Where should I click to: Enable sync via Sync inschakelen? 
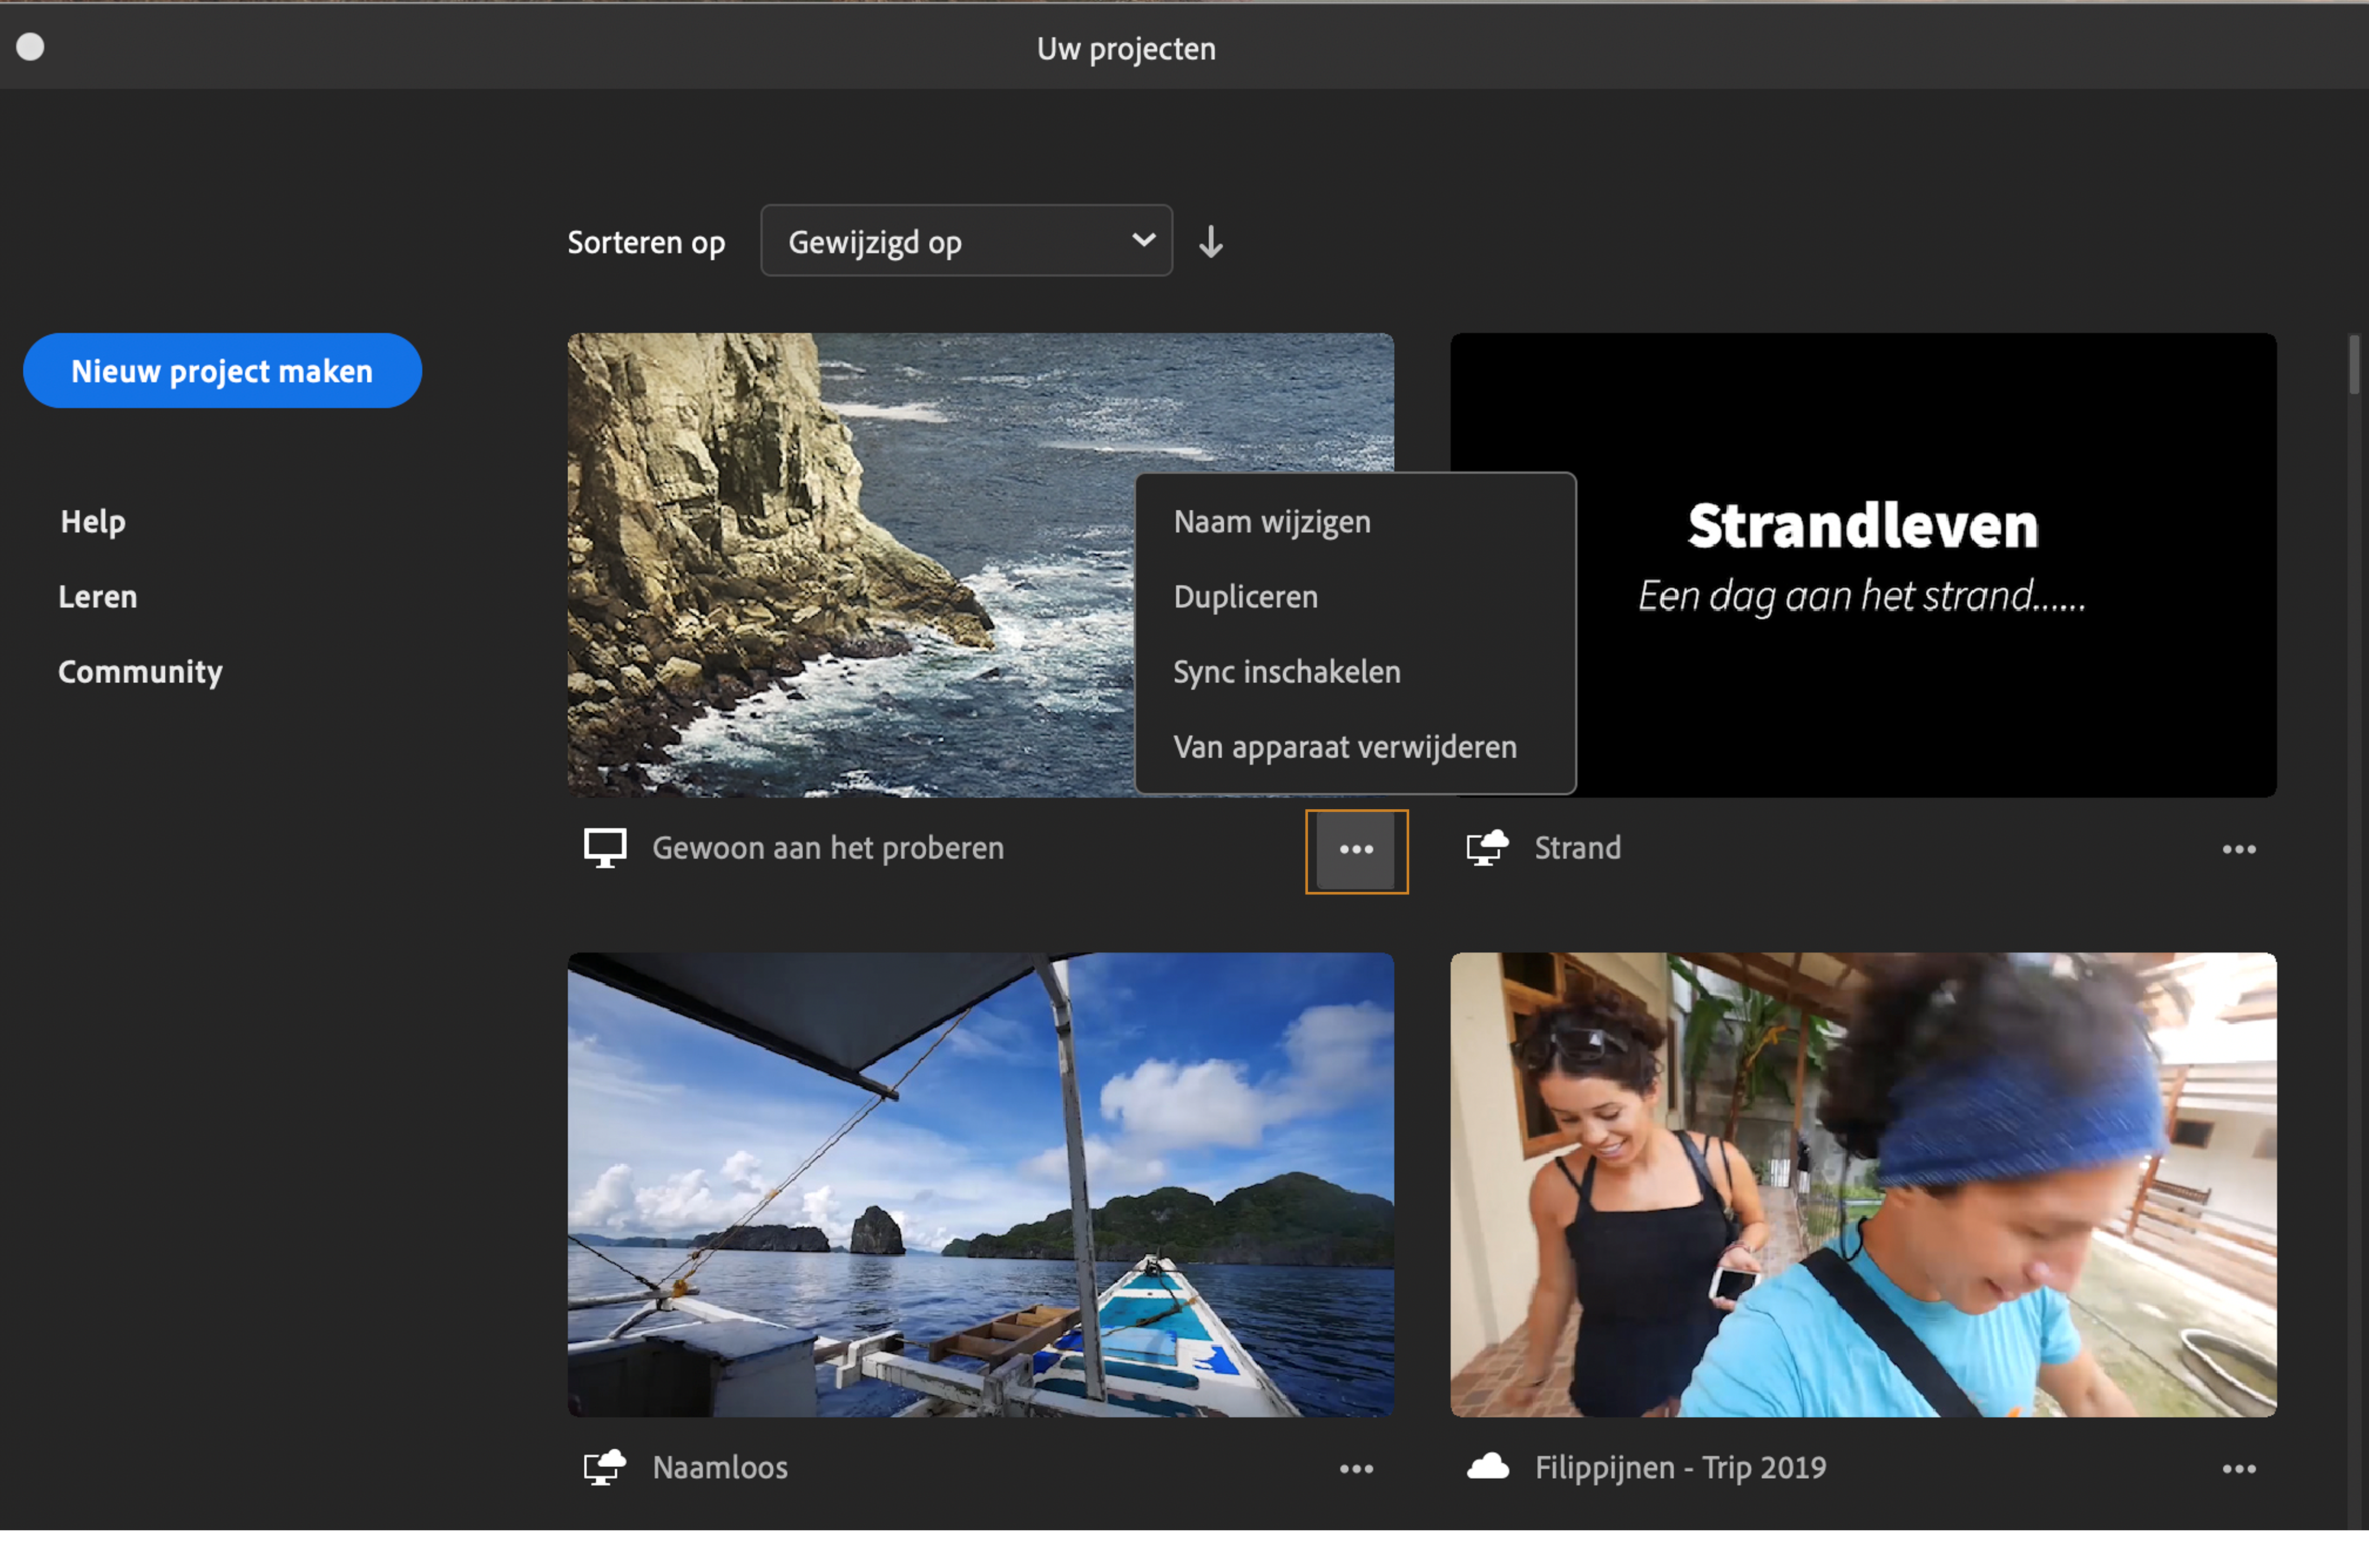[1286, 672]
